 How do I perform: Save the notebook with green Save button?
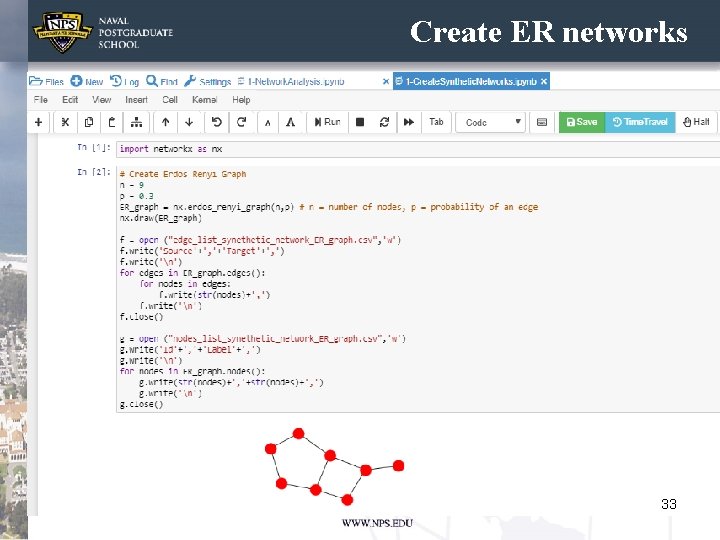(582, 122)
